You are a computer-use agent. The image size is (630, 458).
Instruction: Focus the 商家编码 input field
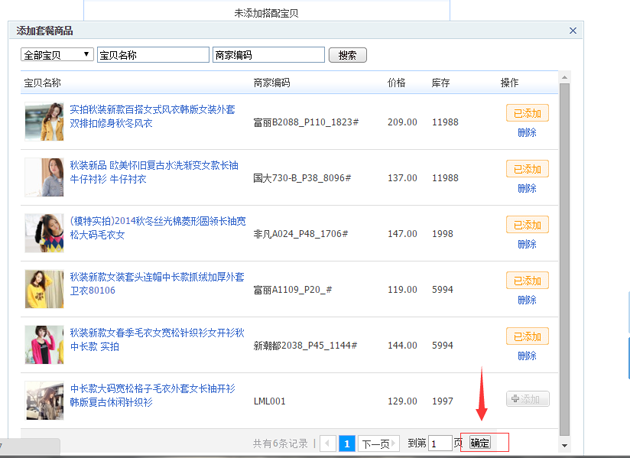tap(267, 55)
